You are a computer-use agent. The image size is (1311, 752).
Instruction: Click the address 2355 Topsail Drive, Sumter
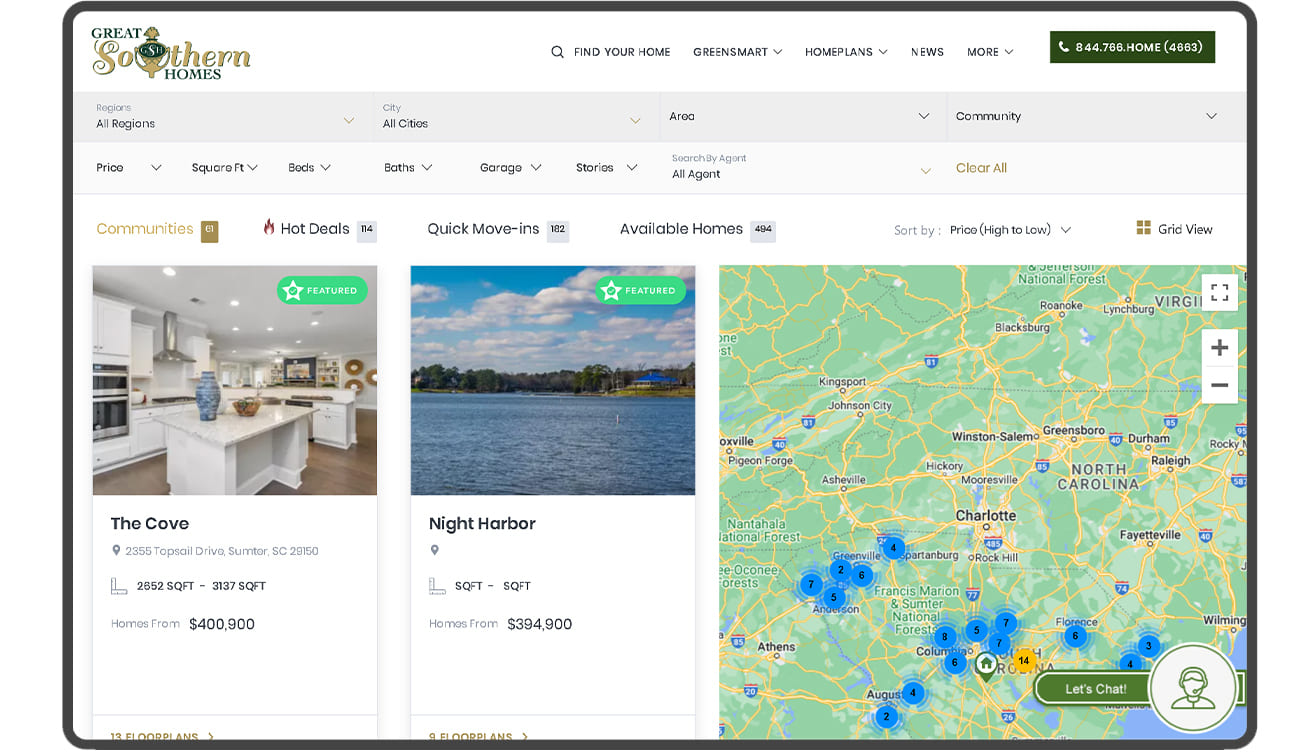(x=222, y=551)
